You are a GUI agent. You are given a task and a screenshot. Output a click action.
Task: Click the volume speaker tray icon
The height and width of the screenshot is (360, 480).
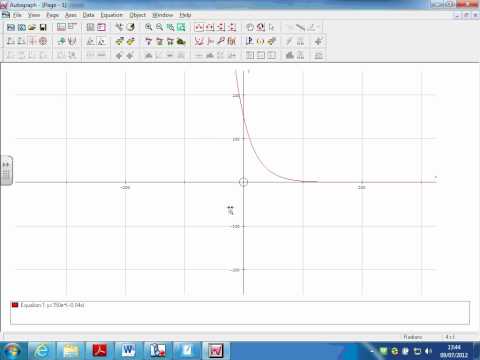coord(429,351)
